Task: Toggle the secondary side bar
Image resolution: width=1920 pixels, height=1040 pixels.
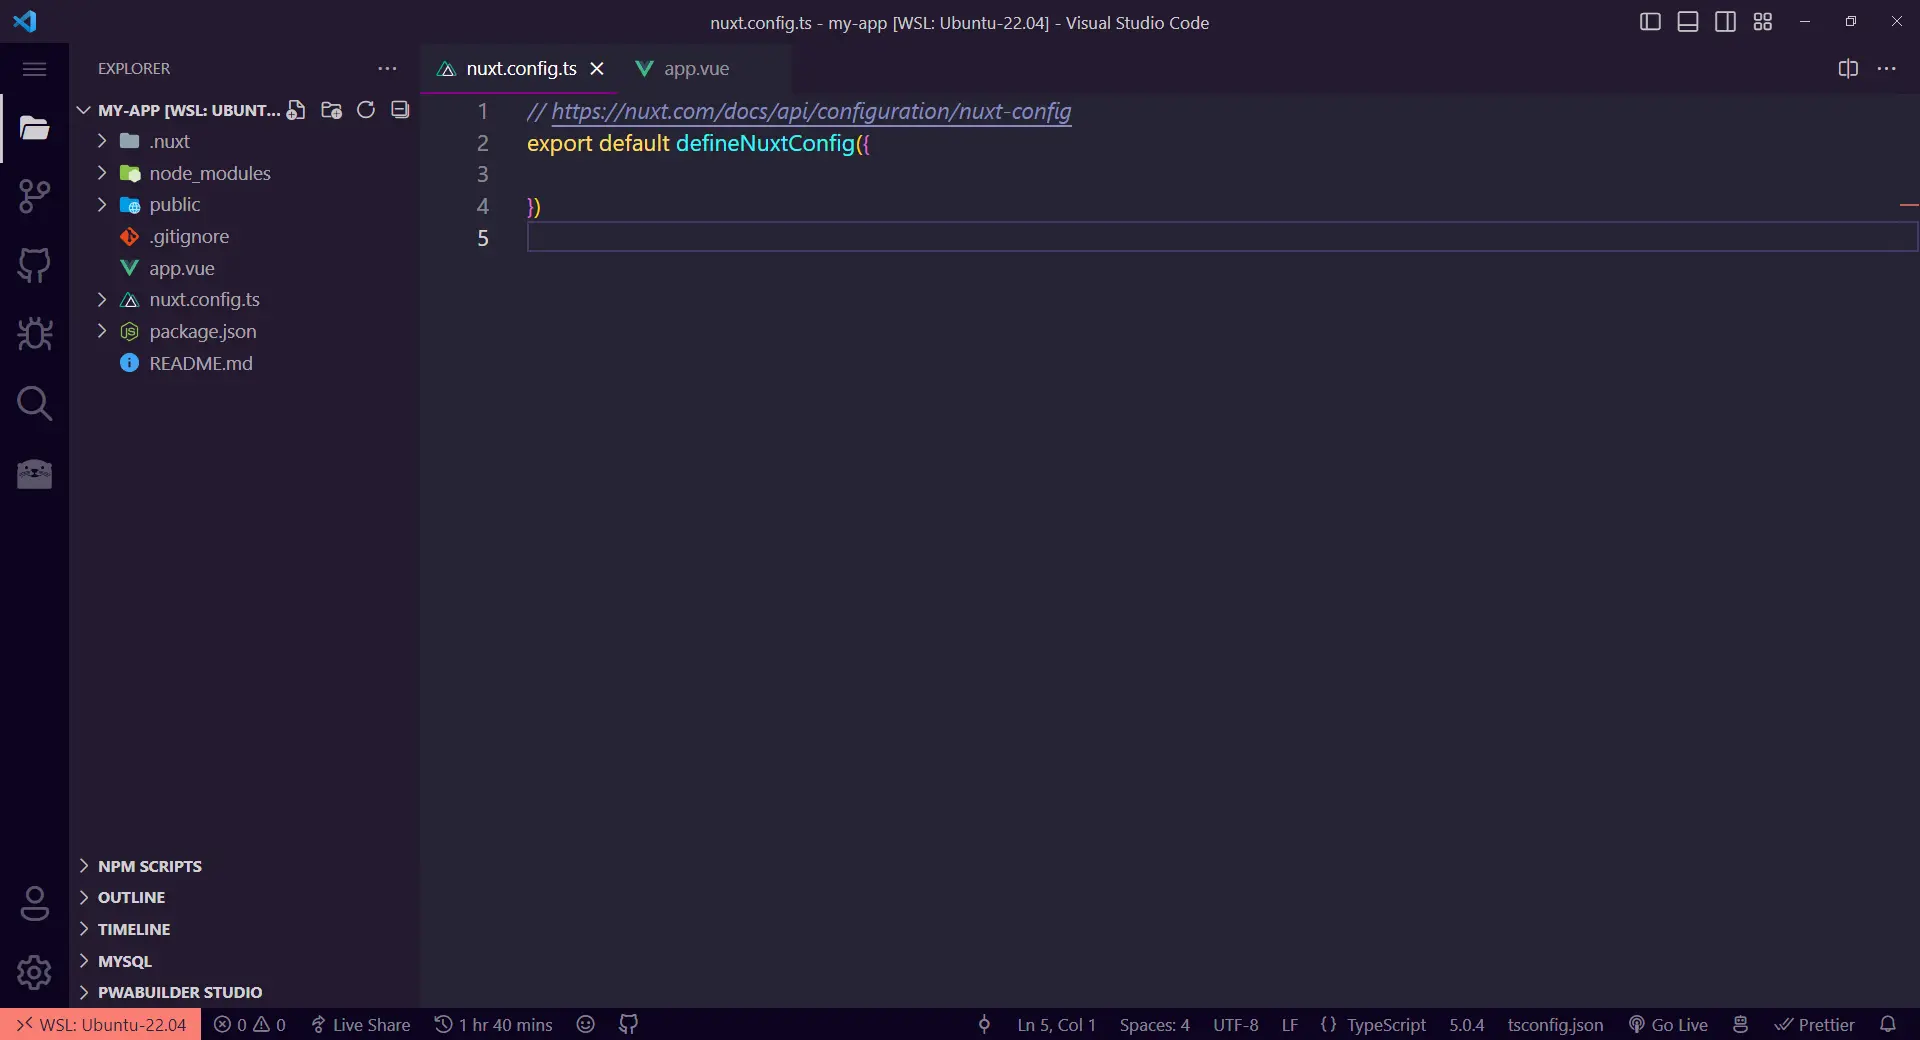Action: point(1725,22)
